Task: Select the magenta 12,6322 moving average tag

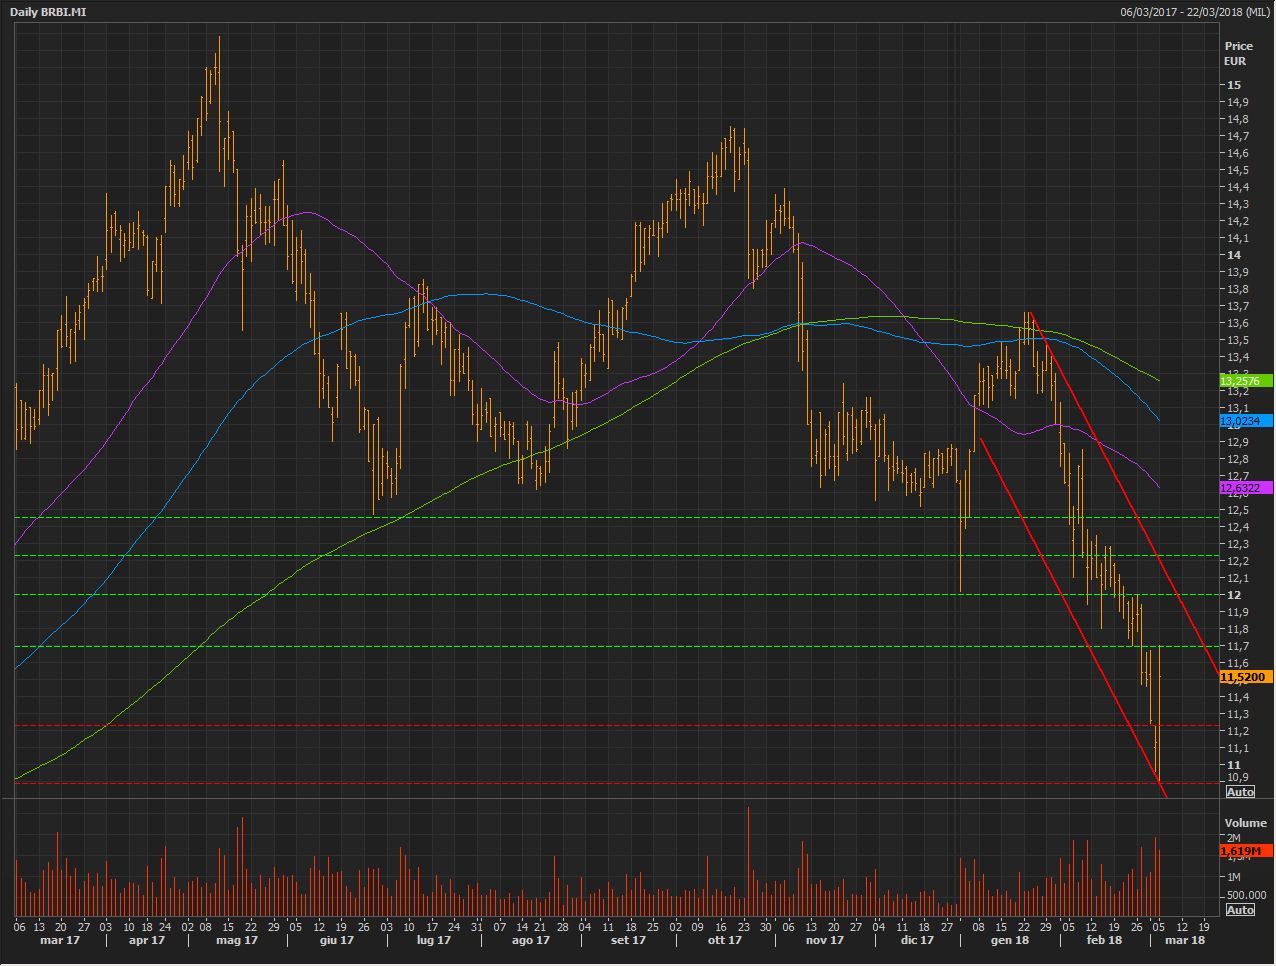Action: click(1245, 488)
